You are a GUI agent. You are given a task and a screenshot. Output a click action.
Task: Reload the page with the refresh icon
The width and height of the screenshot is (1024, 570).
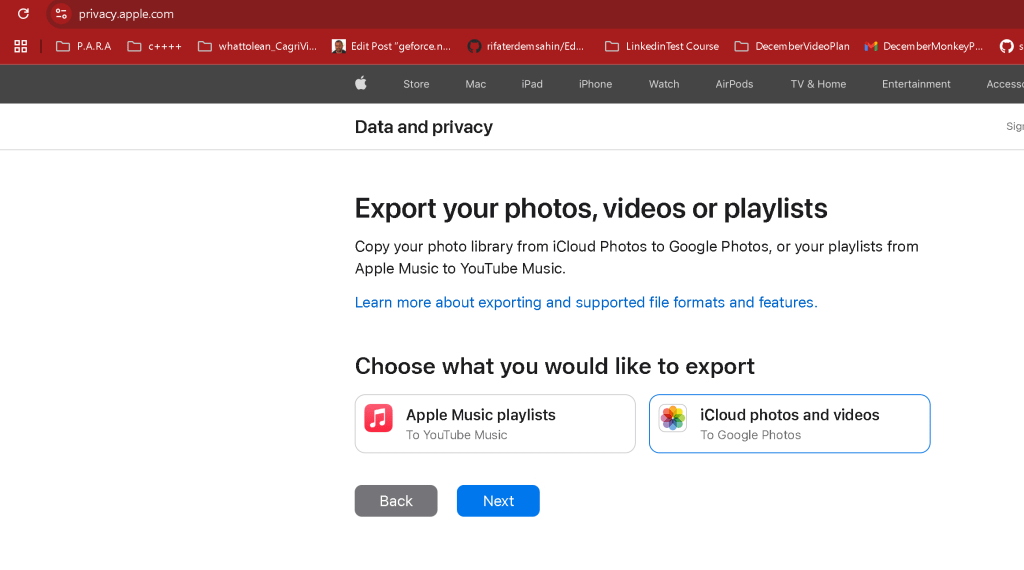coord(23,14)
